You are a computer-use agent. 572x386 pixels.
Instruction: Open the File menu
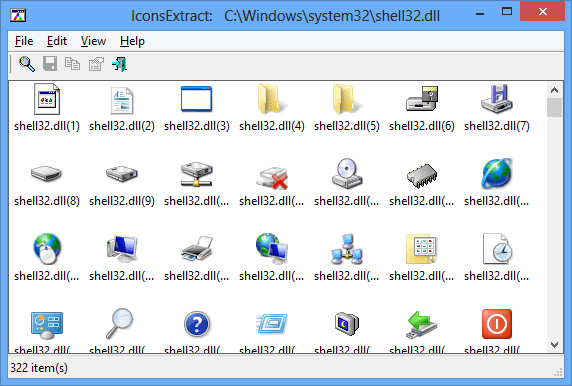(24, 41)
